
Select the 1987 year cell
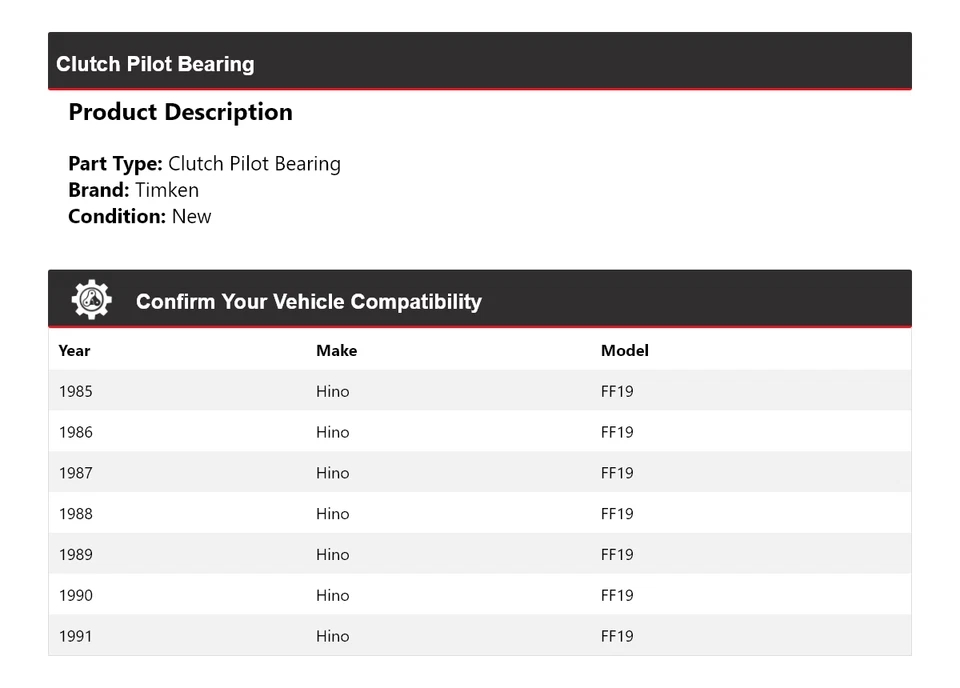pyautogui.click(x=75, y=473)
